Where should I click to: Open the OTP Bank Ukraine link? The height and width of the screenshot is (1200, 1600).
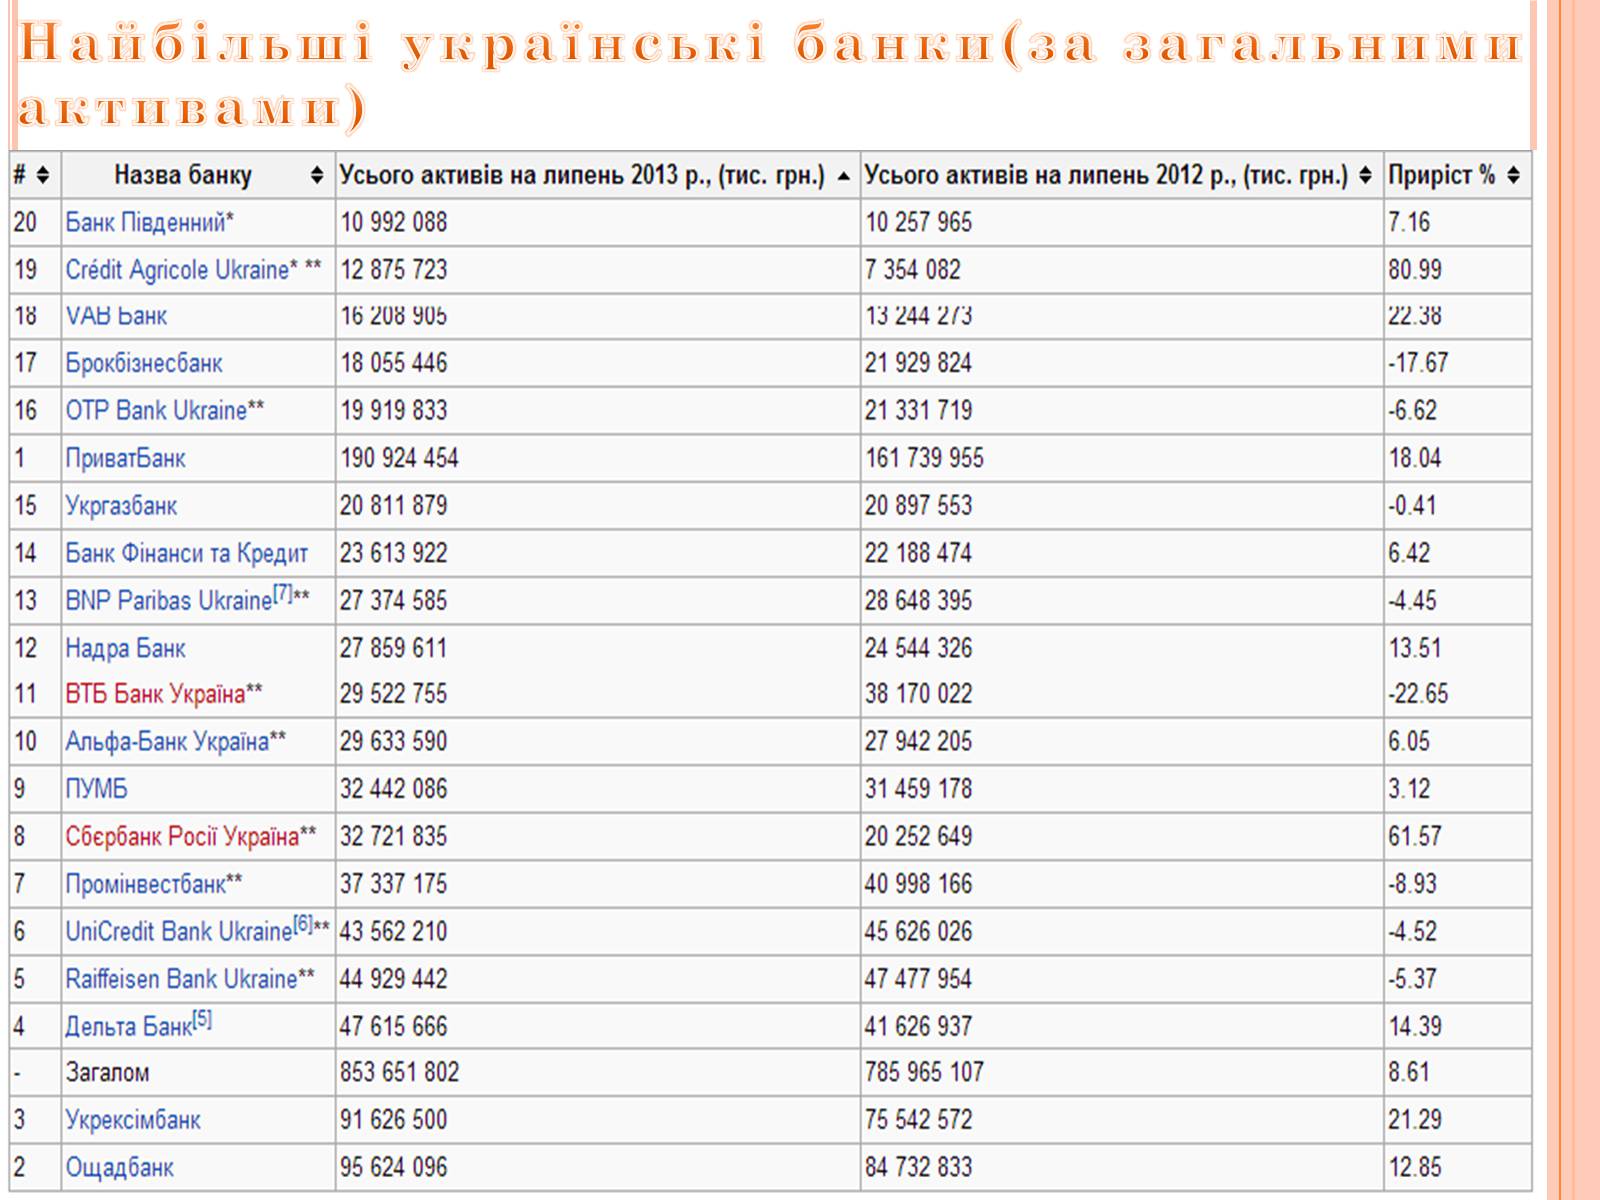click(156, 411)
